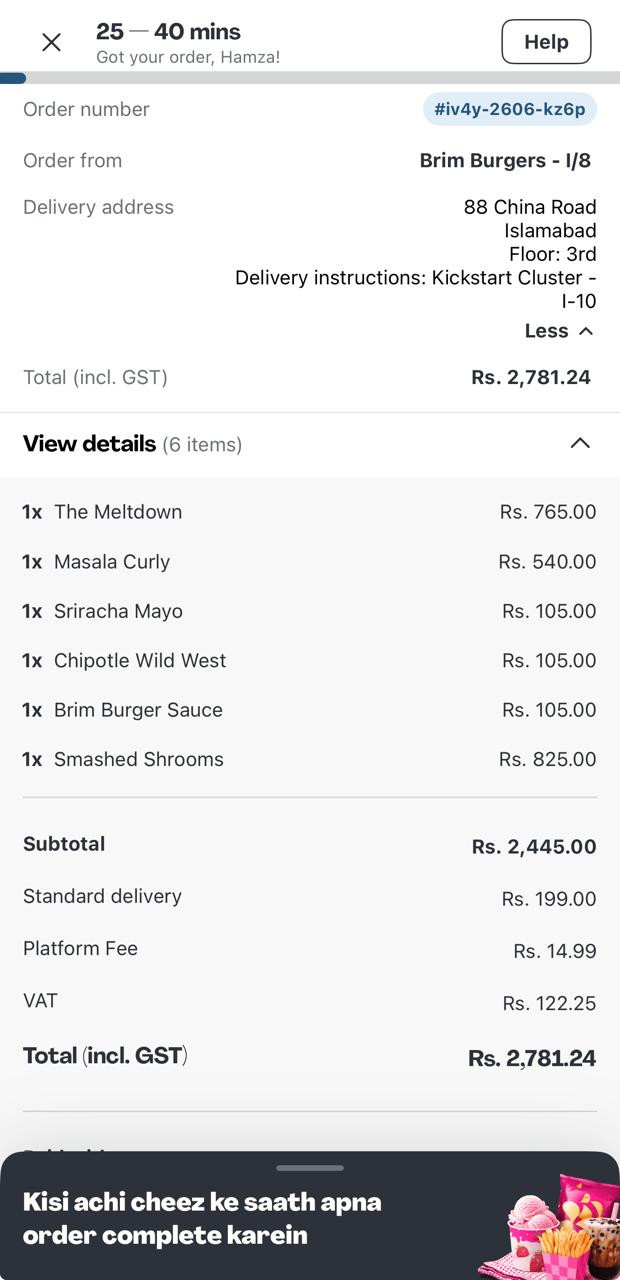Collapse the View details section
Image resolution: width=620 pixels, height=1280 pixels.
(580, 443)
